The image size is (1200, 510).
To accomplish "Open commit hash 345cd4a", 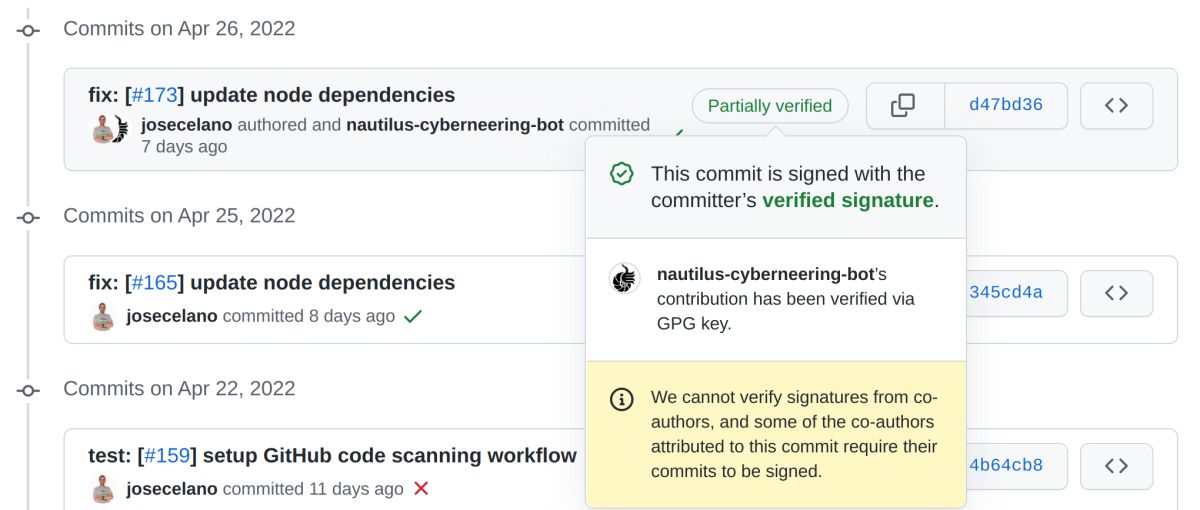I will (x=1005, y=293).
